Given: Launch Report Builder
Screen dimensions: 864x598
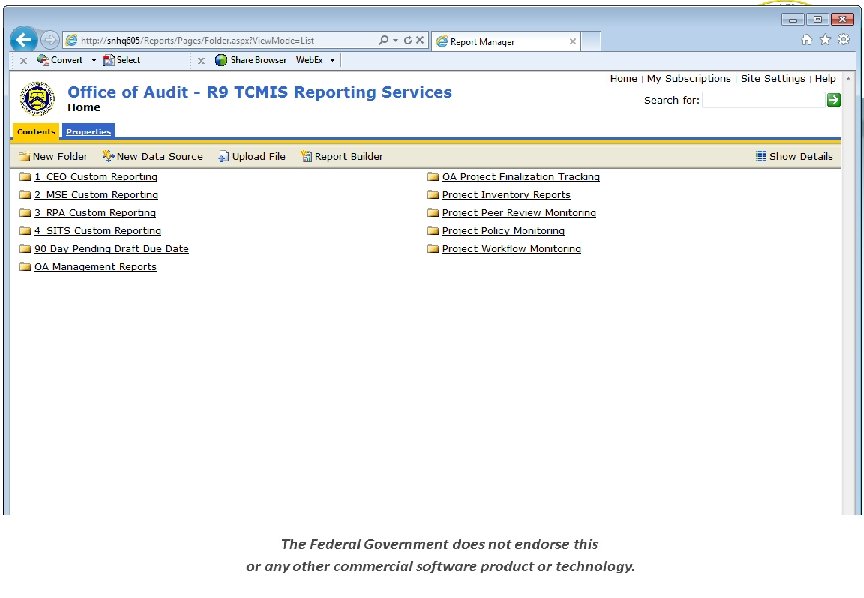Looking at the screenshot, I should point(342,157).
